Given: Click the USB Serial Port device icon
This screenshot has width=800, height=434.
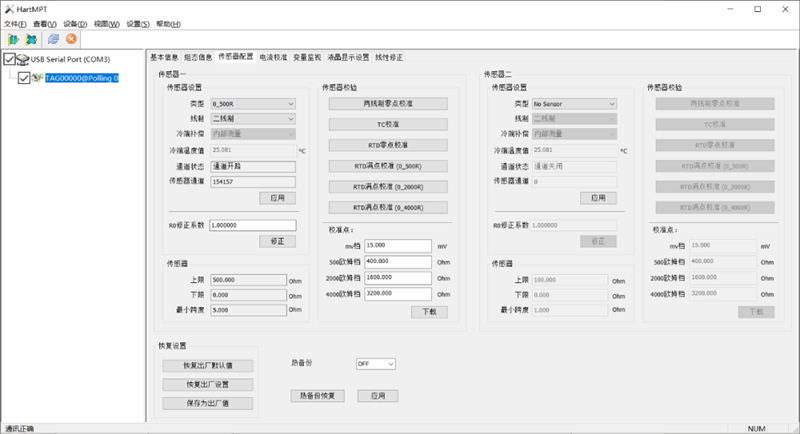Looking at the screenshot, I should coord(23,60).
